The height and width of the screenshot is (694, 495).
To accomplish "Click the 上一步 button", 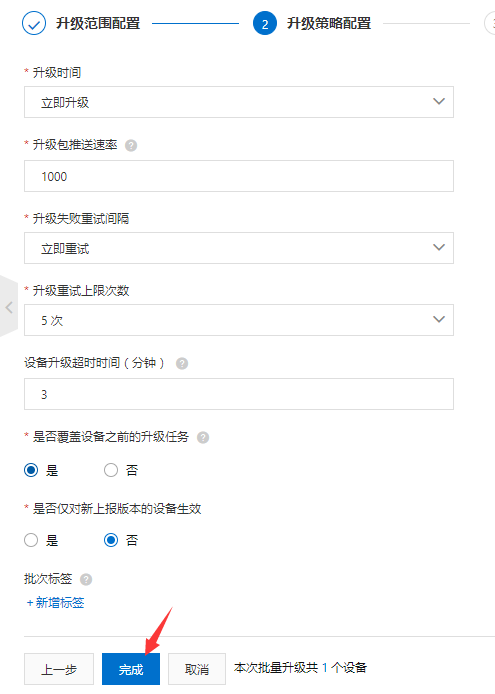I will click(59, 669).
